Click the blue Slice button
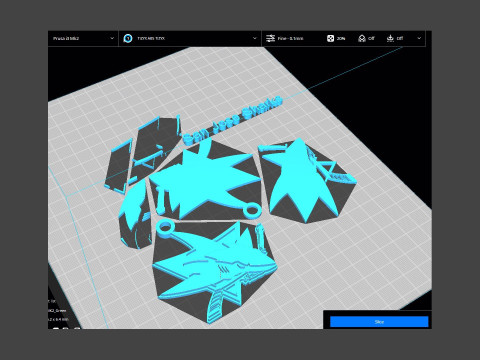This screenshot has width=480, height=360. coord(379,322)
